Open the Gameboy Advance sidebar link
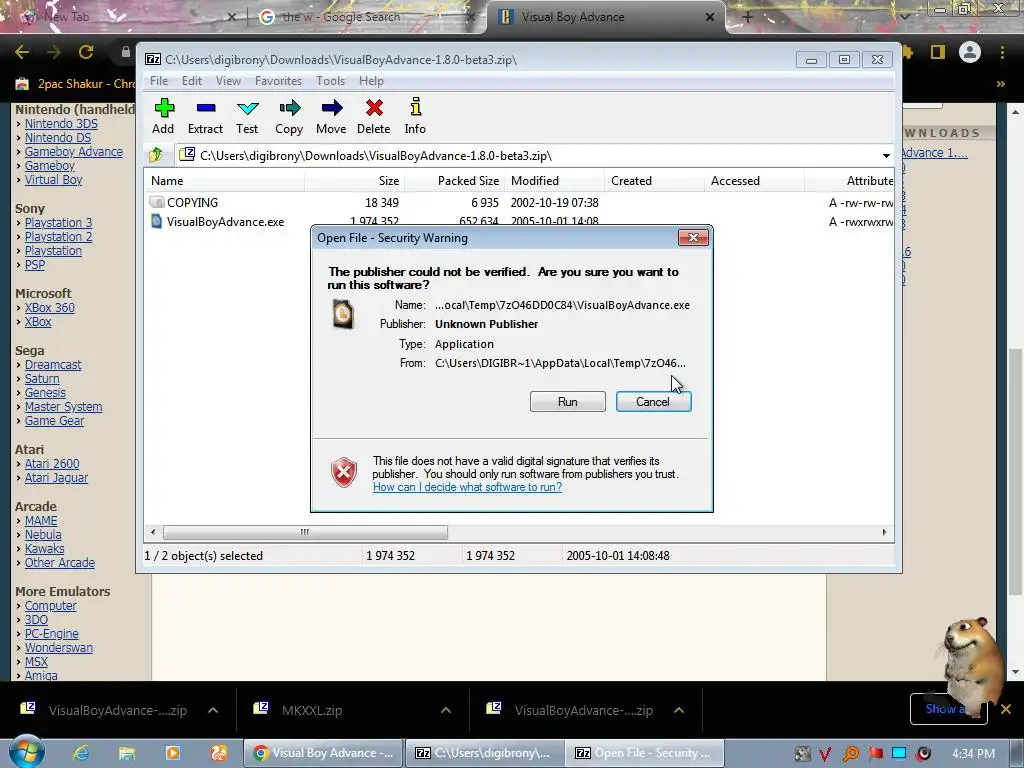Image resolution: width=1024 pixels, height=768 pixels. 74,152
